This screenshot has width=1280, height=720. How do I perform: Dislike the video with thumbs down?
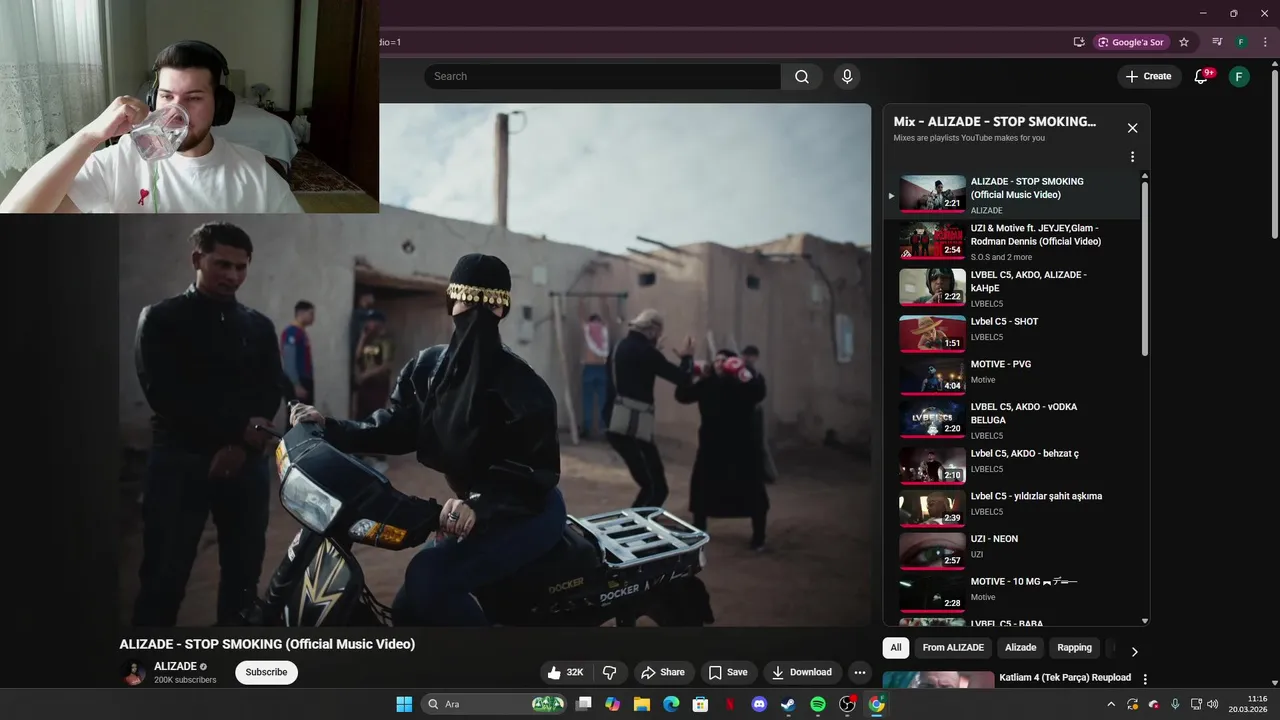click(x=609, y=672)
